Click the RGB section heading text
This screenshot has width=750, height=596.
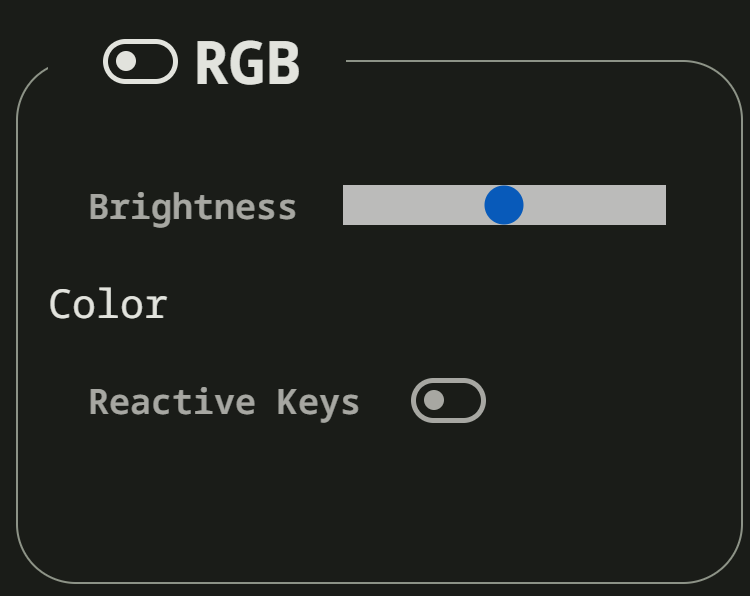[247, 63]
